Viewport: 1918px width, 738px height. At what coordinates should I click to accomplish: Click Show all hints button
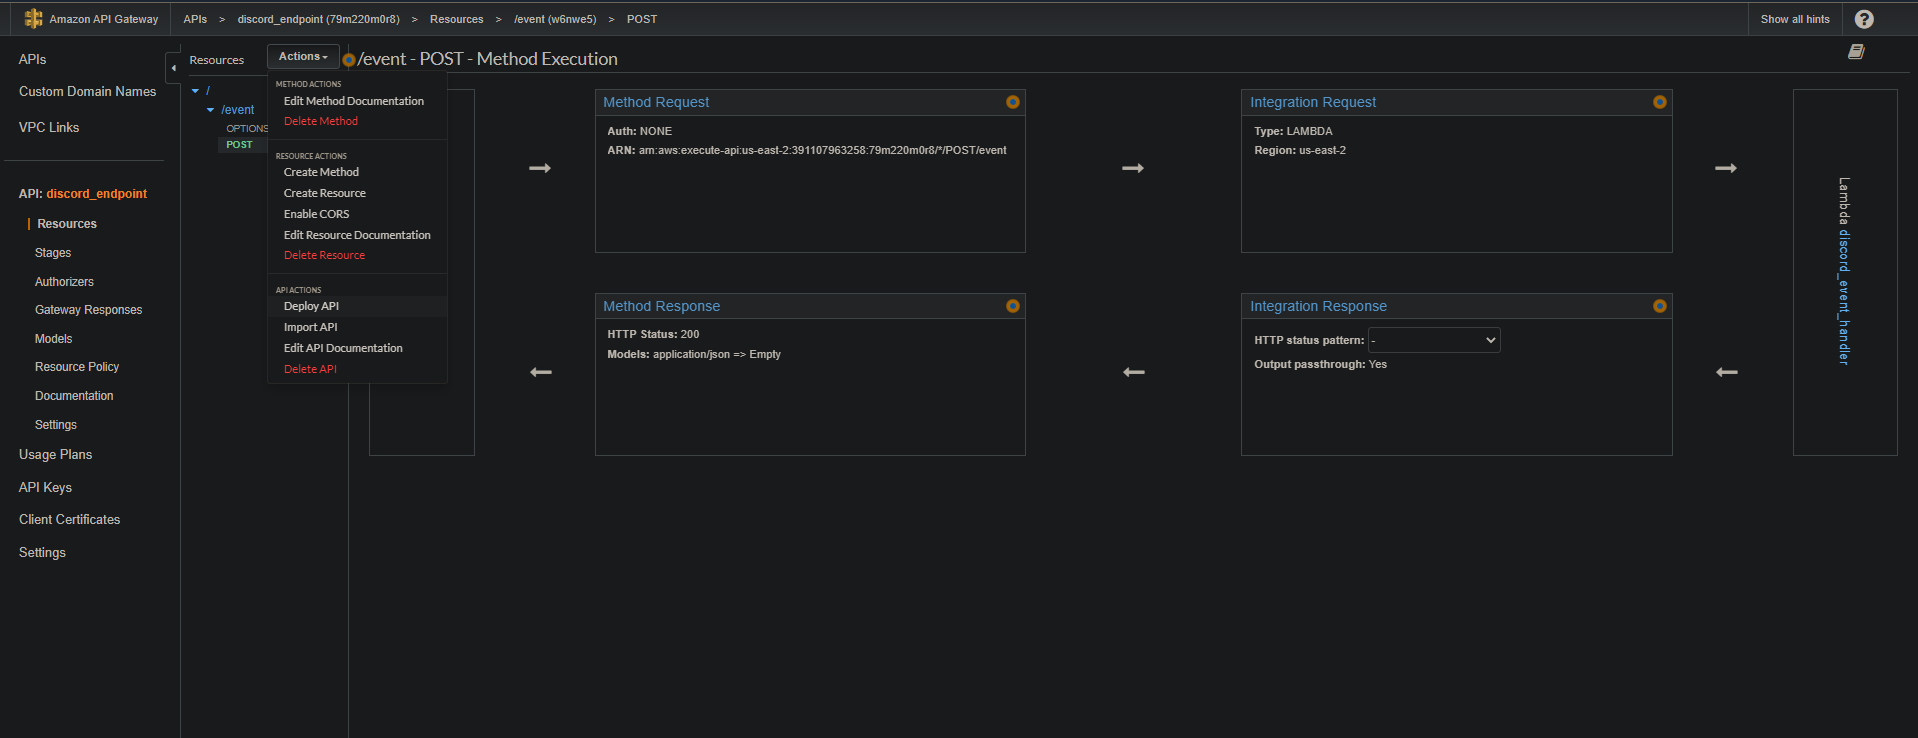coord(1795,19)
